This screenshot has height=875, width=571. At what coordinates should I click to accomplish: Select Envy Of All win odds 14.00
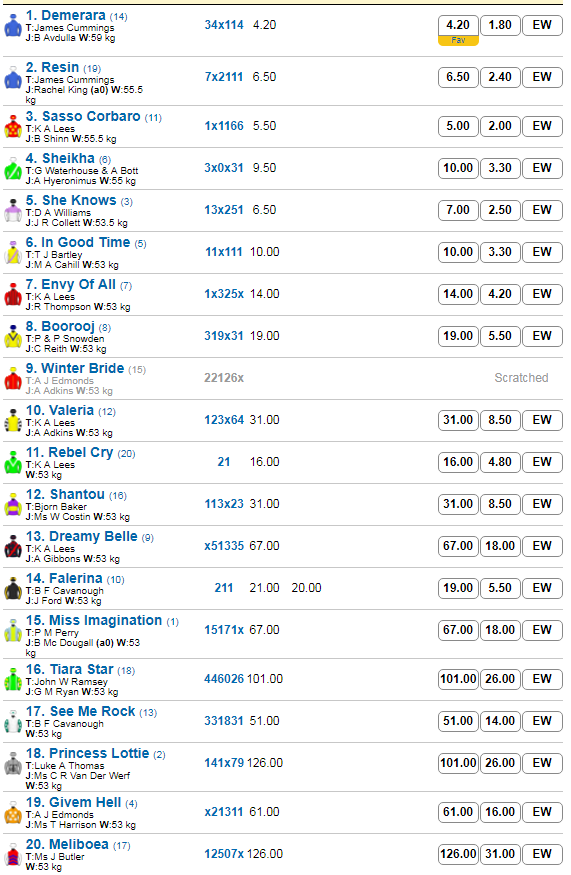458,294
